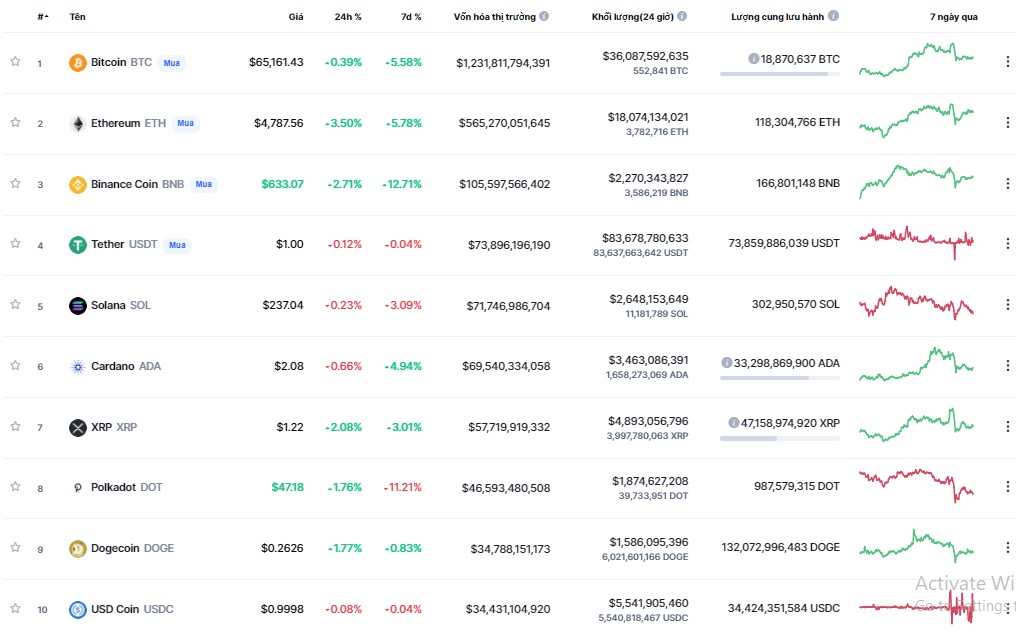The width and height of the screenshot is (1016, 636).
Task: Open the Bitcoin 7-day sparkline chart
Action: tap(916, 60)
